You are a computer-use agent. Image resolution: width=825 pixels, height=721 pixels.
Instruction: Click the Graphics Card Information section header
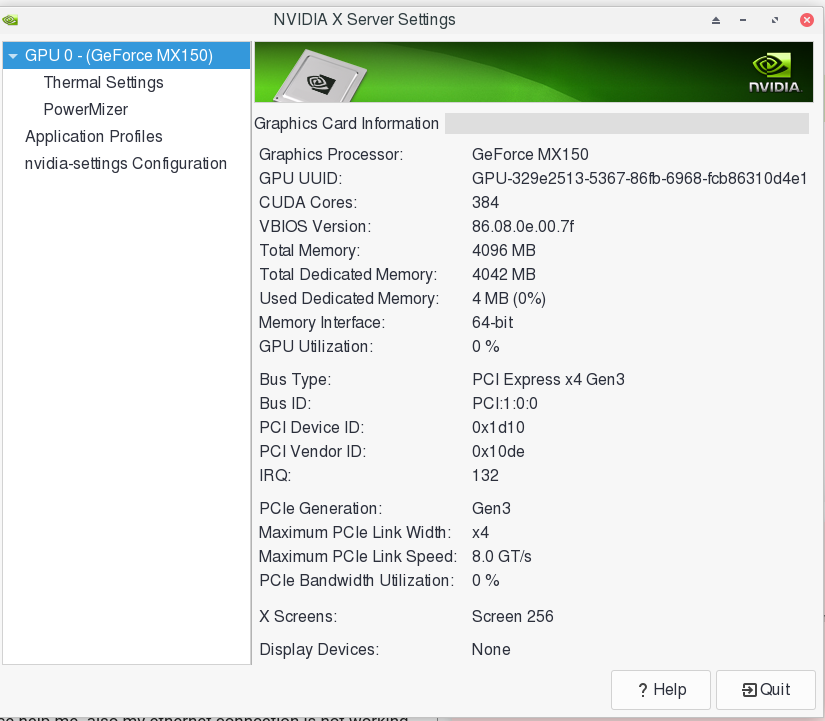pyautogui.click(x=346, y=124)
